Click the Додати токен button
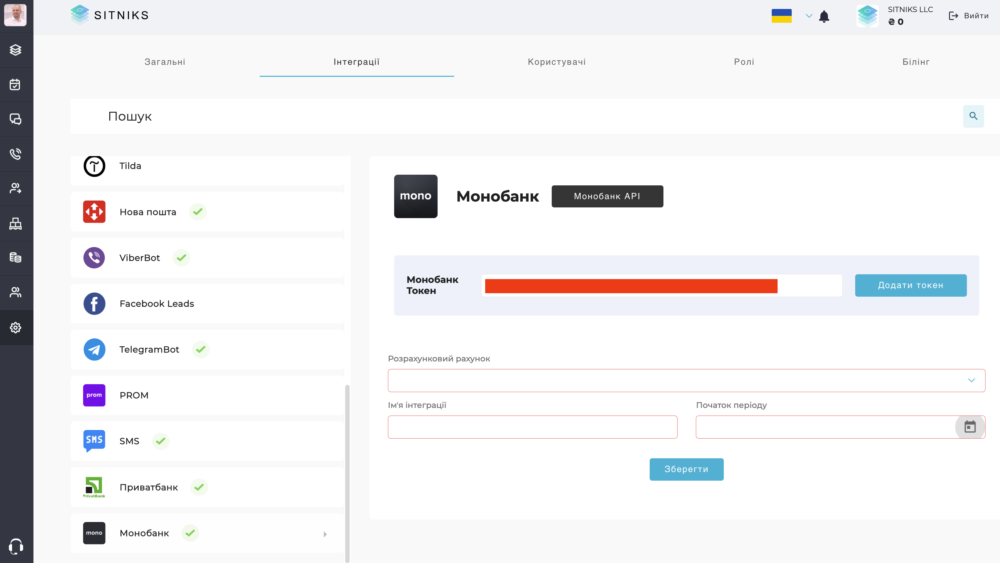Screen dimensions: 1000x563 (x=911, y=286)
